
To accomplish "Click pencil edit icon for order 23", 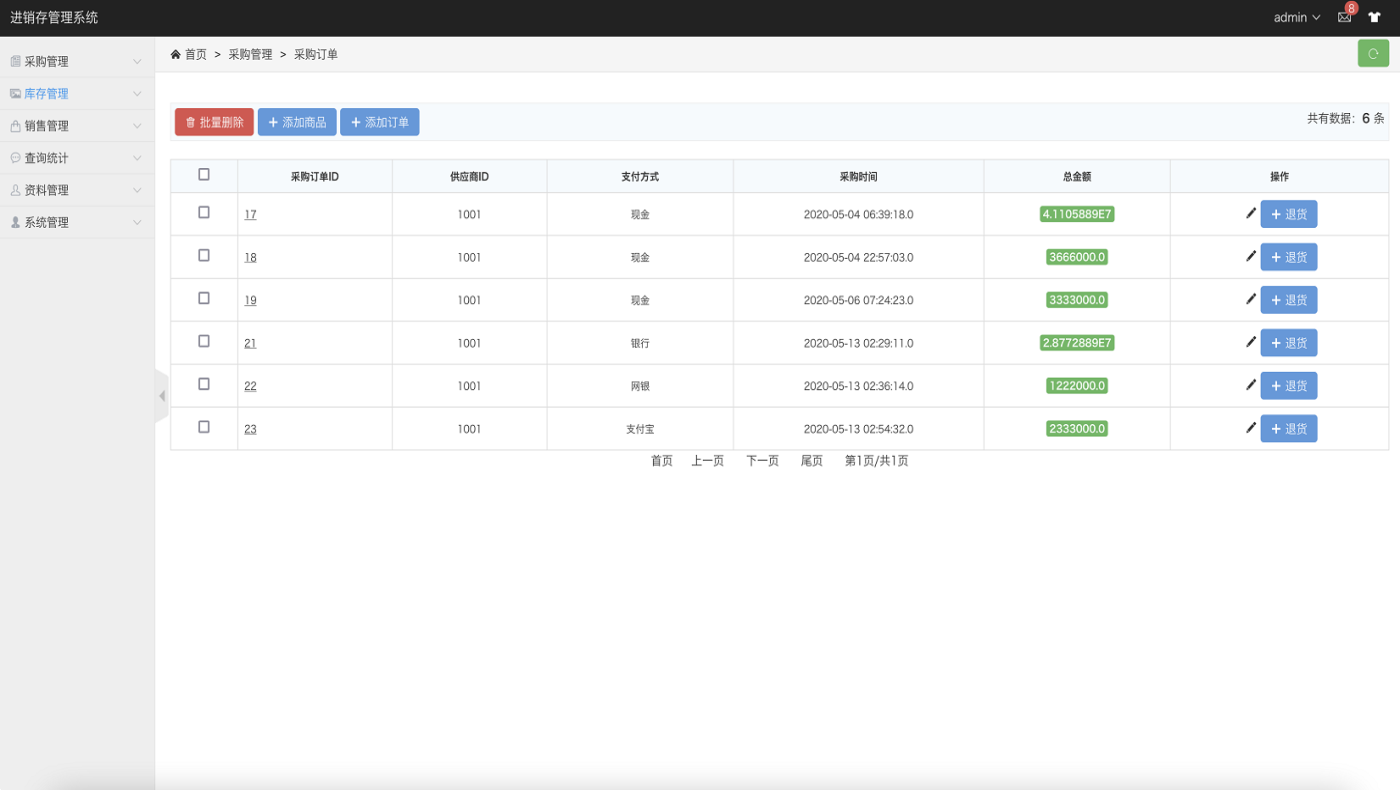I will 1250,428.
